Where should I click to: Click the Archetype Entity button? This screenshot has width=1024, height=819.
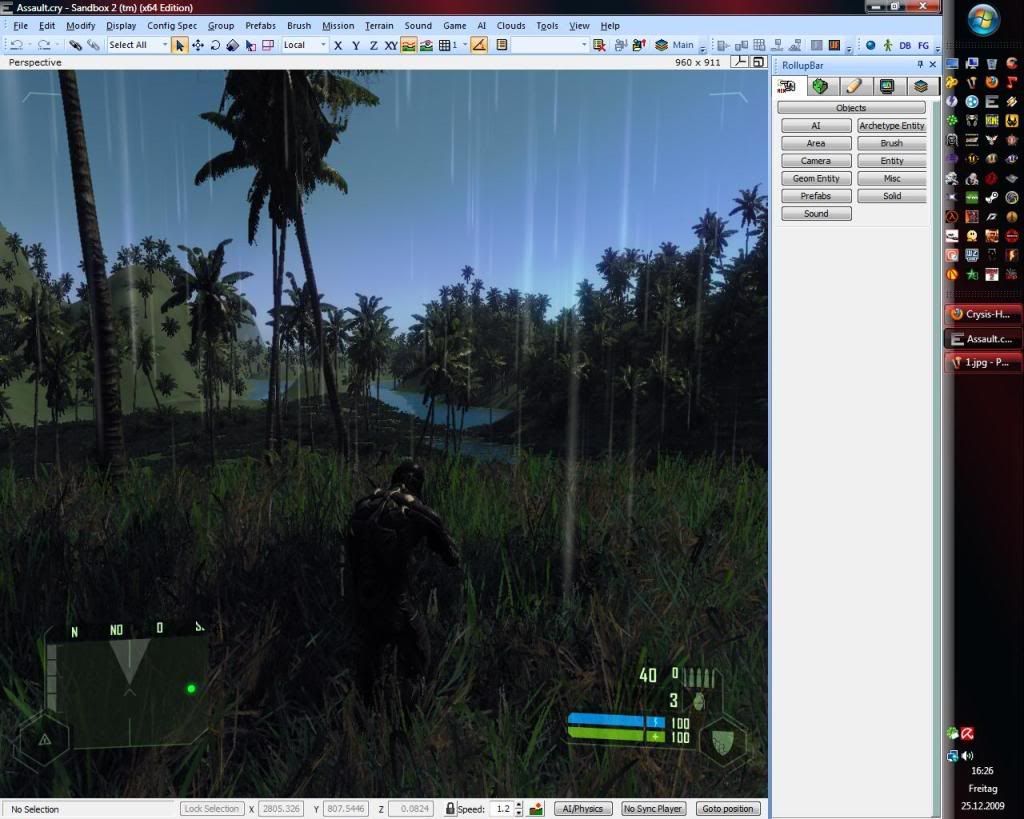892,126
